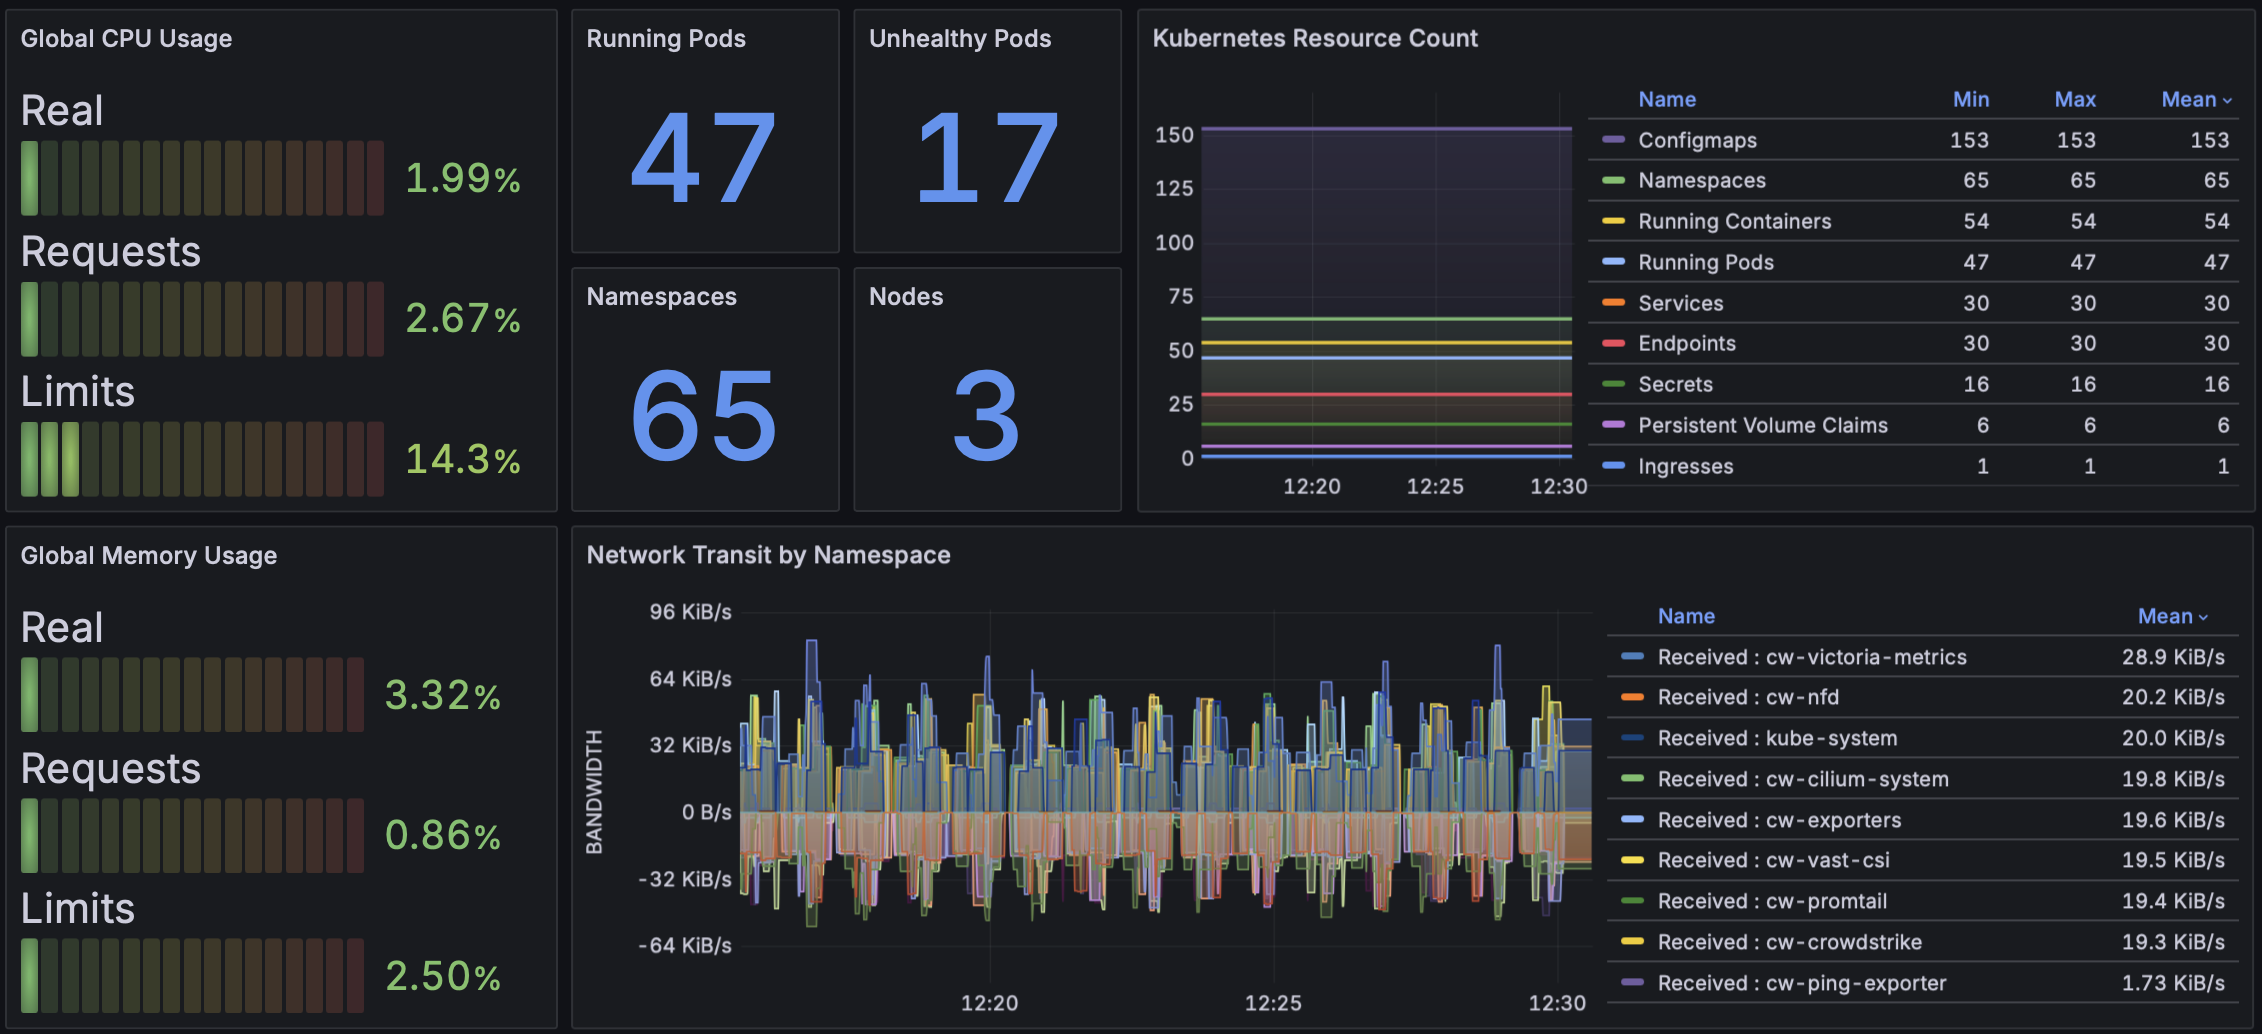Sort the resource legend by Min column

coord(1970,99)
